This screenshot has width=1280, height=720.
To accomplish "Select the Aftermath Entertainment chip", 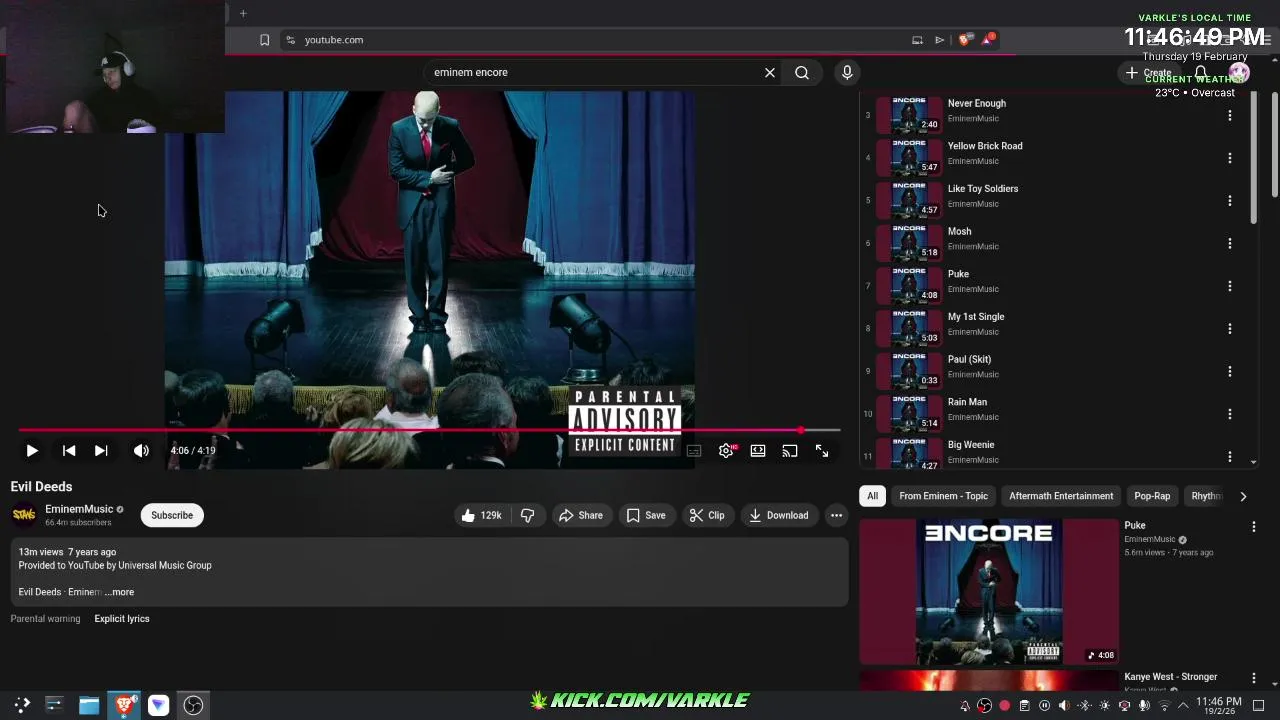I will (x=1061, y=496).
